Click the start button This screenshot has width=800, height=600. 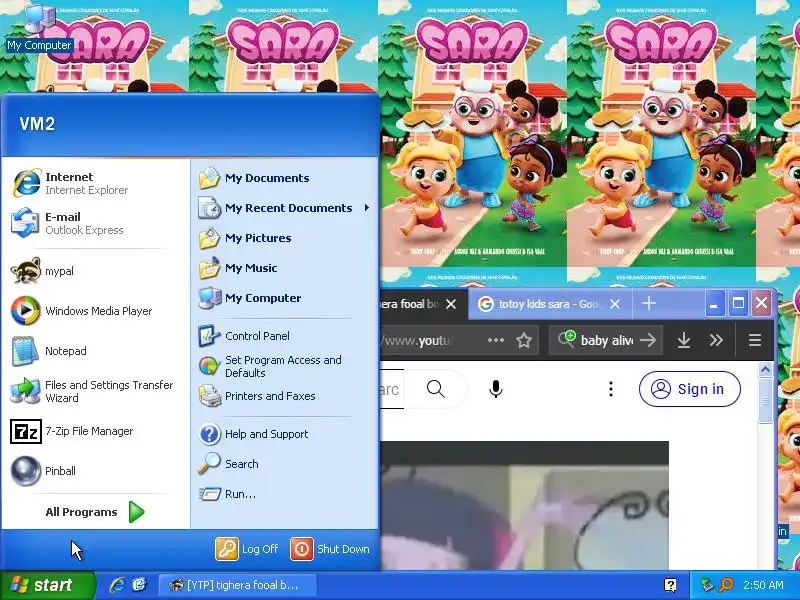(47, 585)
